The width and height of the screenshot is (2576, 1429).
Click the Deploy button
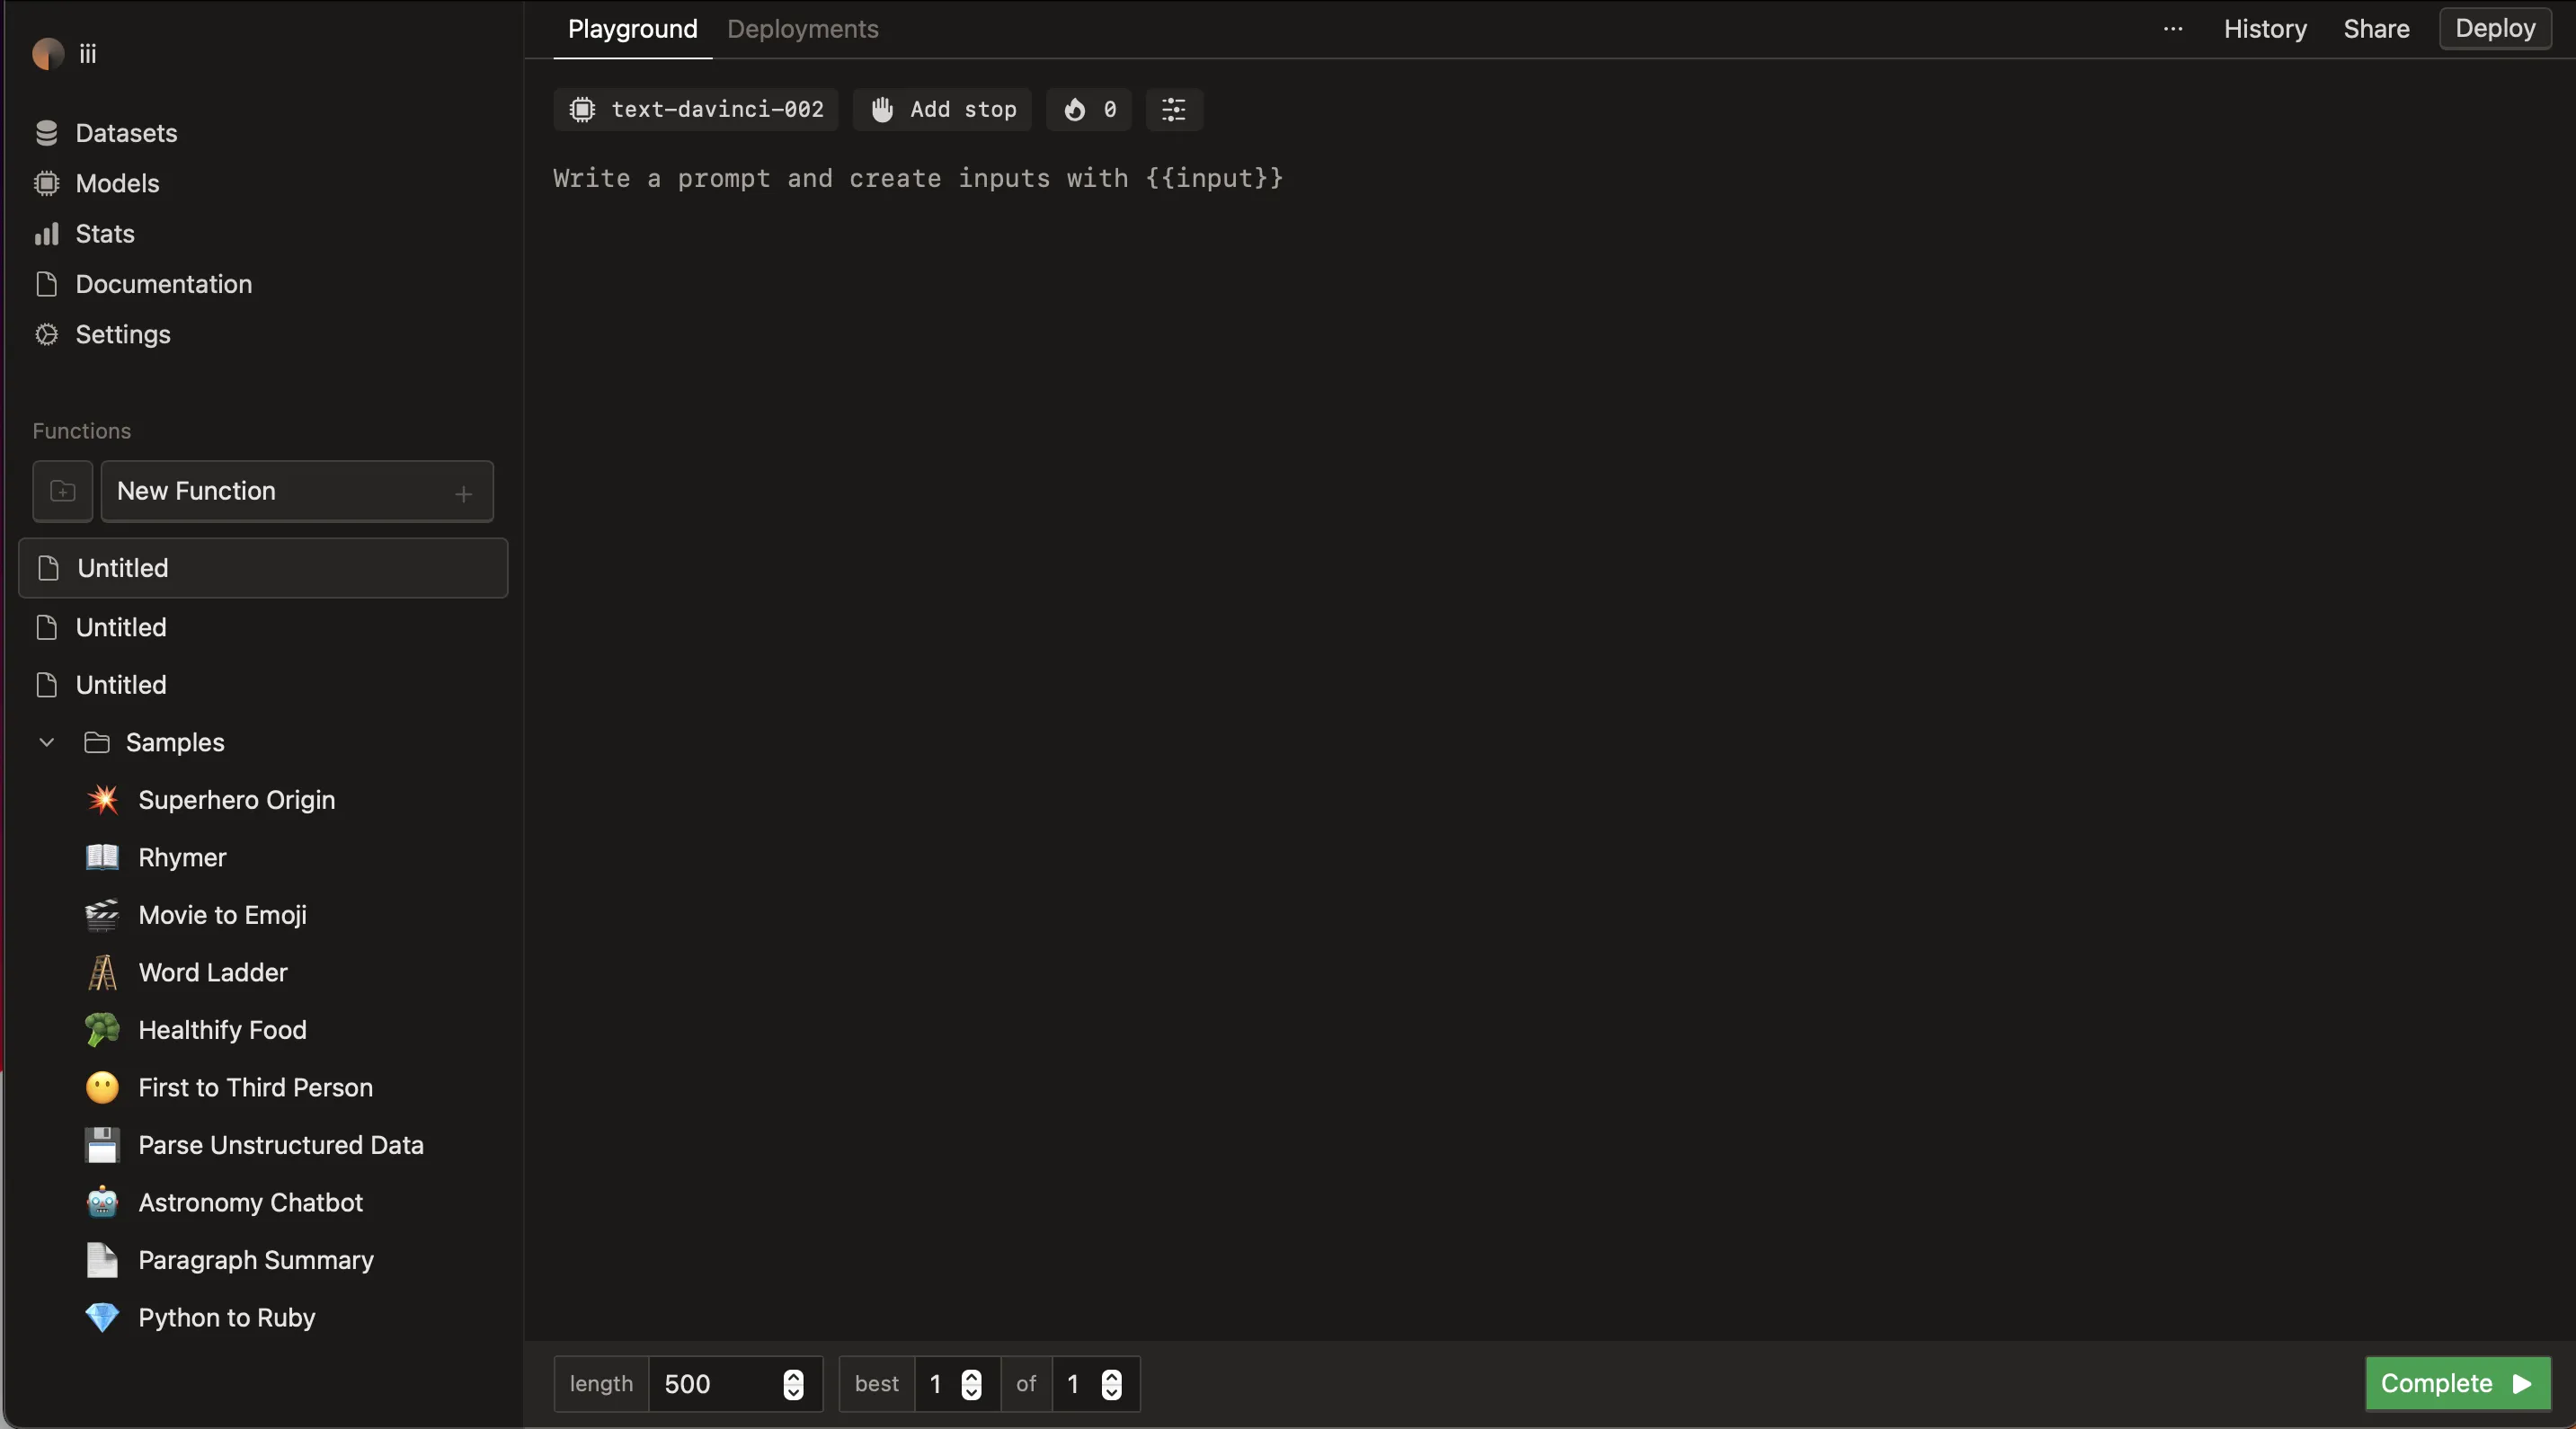[2494, 28]
